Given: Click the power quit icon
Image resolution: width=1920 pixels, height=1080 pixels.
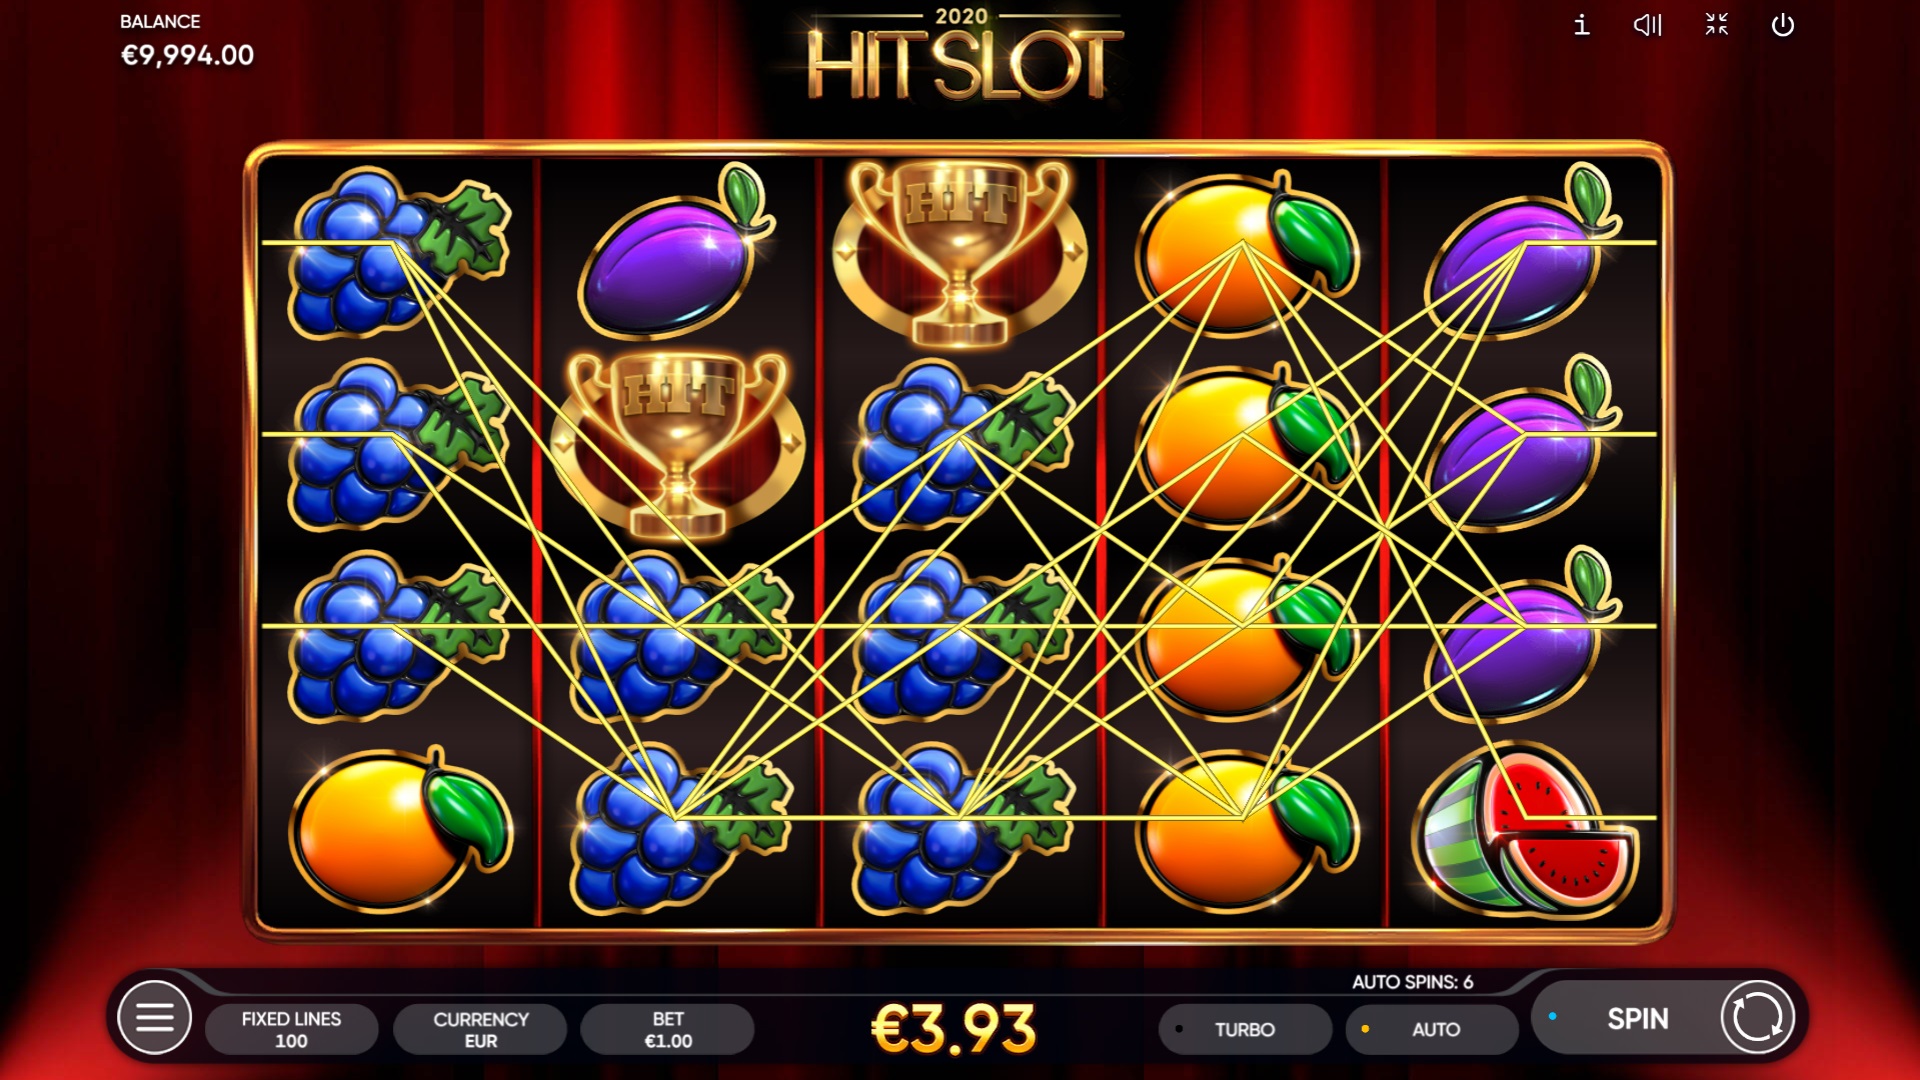Looking at the screenshot, I should (x=1783, y=25).
